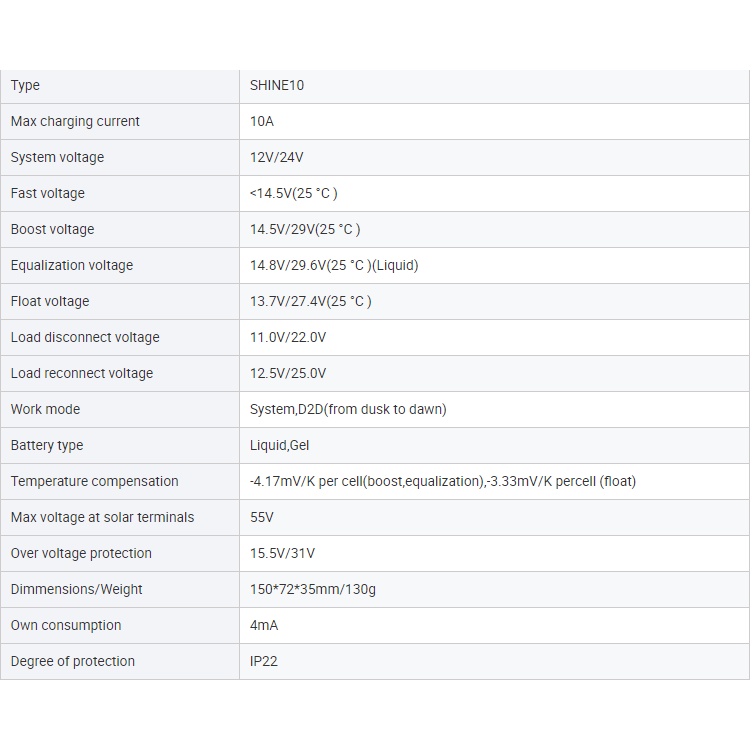Click the Boost voltage 14.5V/29V value
Image resolution: width=752 pixels, height=752 pixels.
point(305,229)
